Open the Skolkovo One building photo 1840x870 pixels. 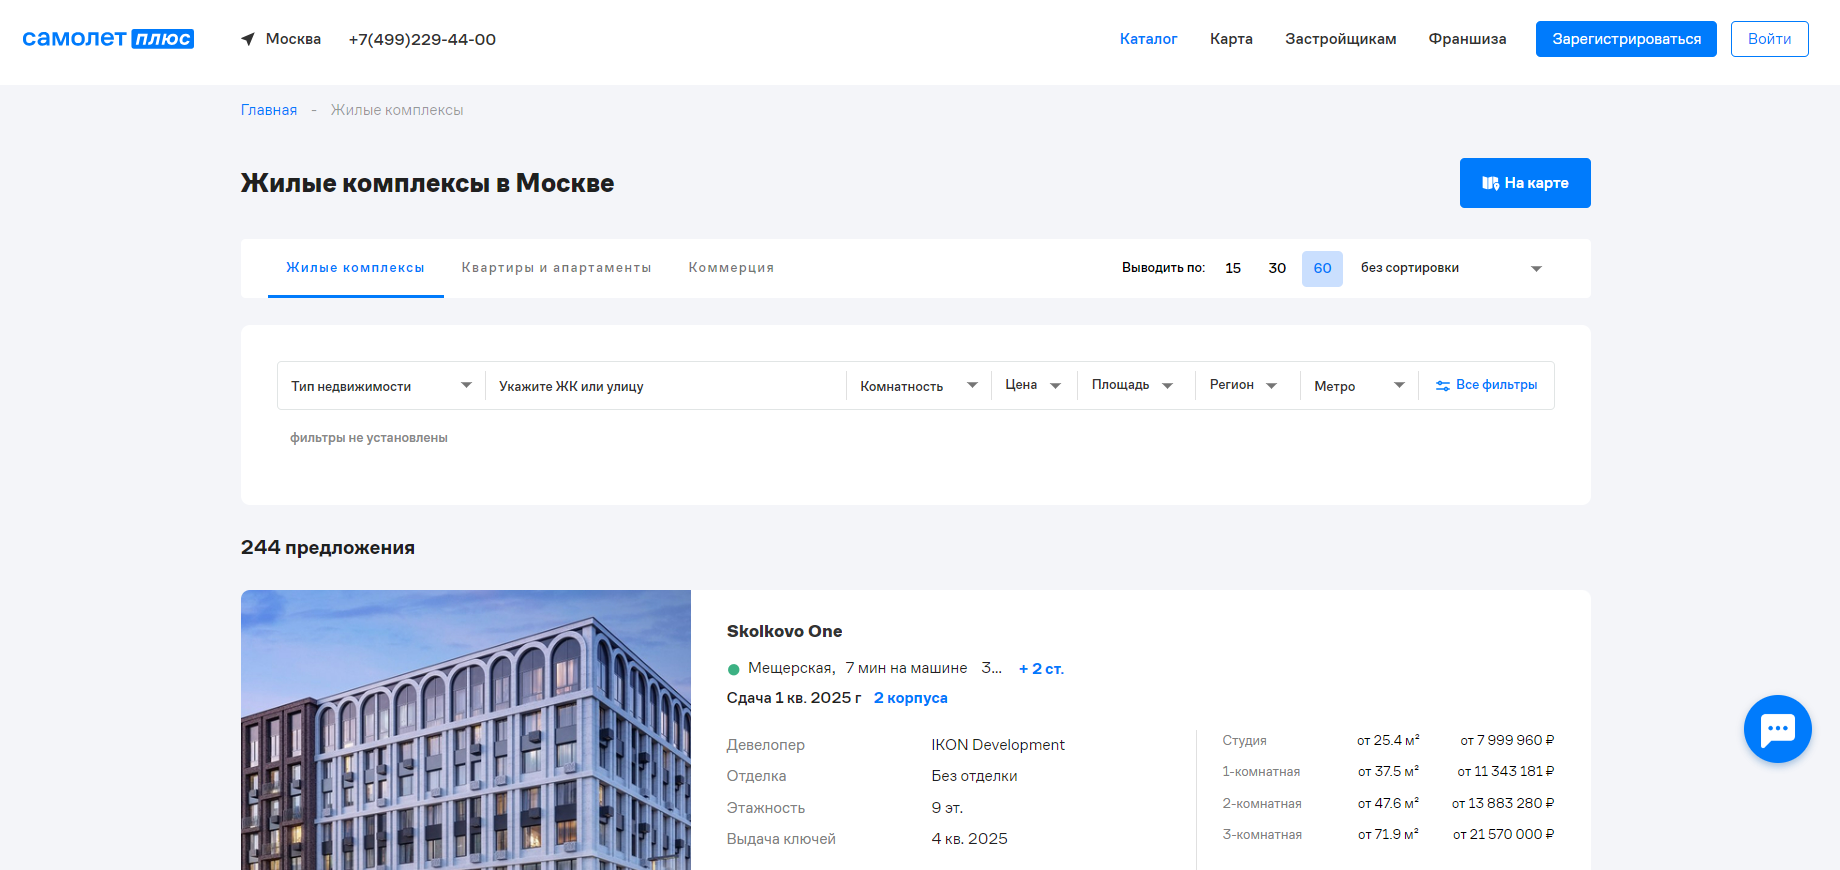(465, 730)
